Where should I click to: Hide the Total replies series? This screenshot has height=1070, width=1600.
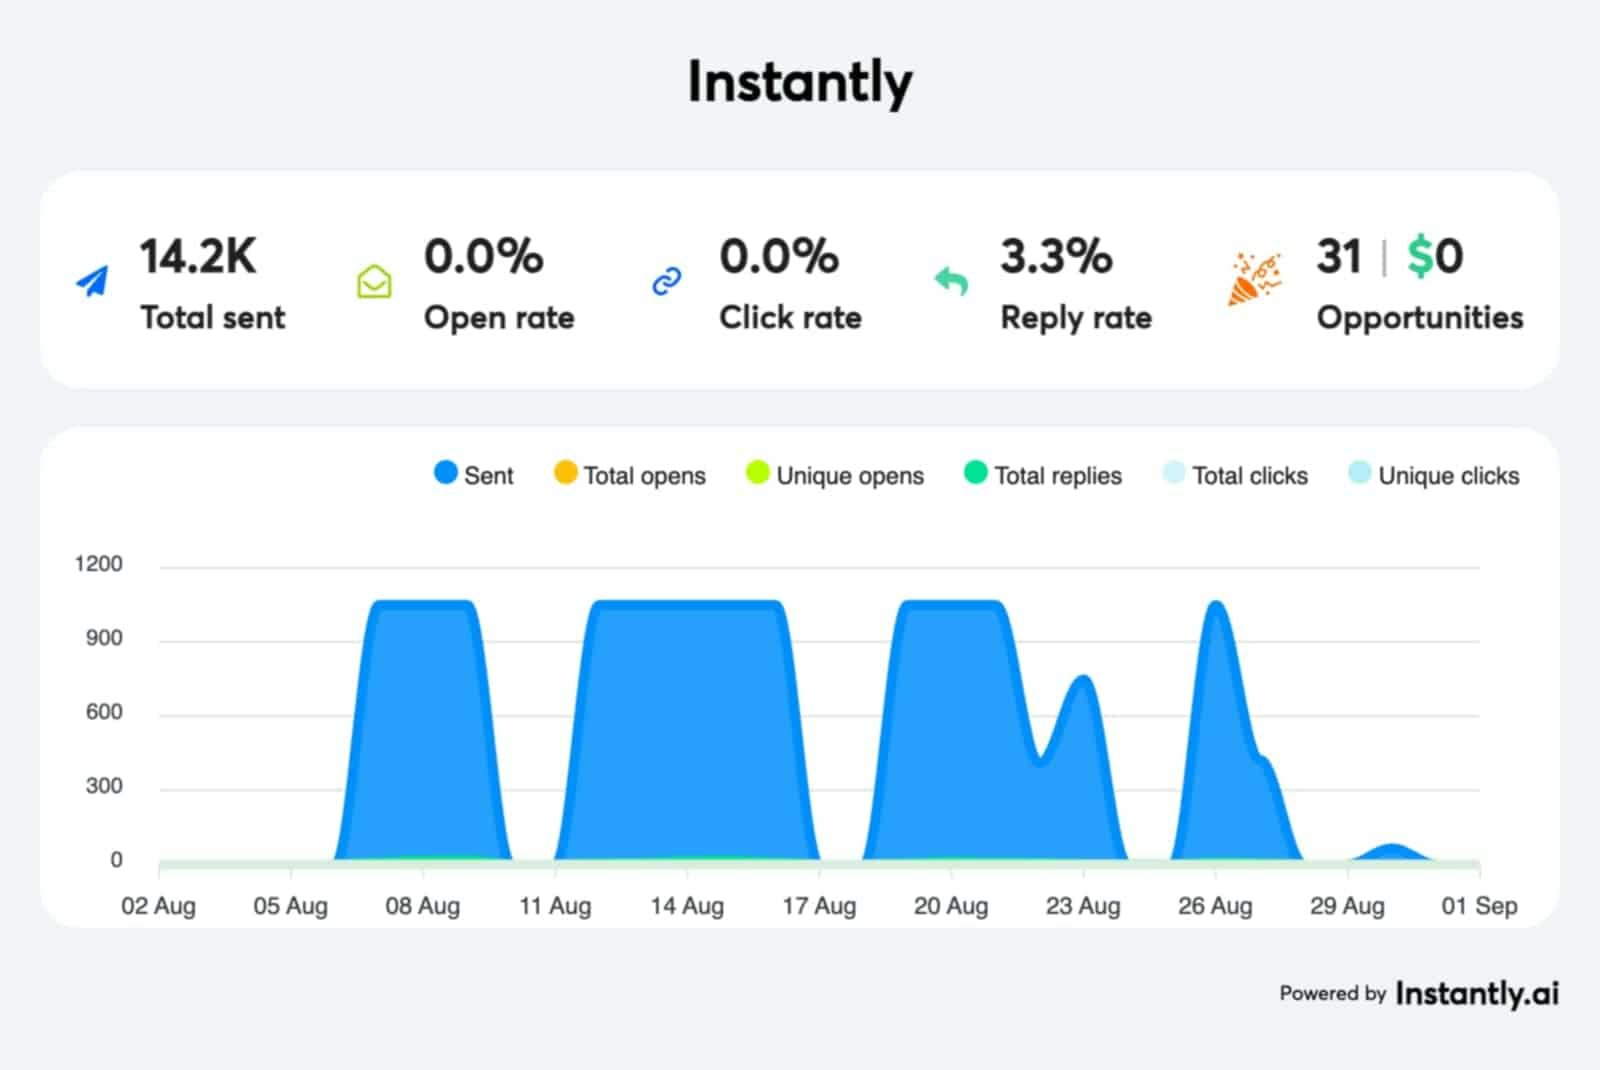(1043, 475)
